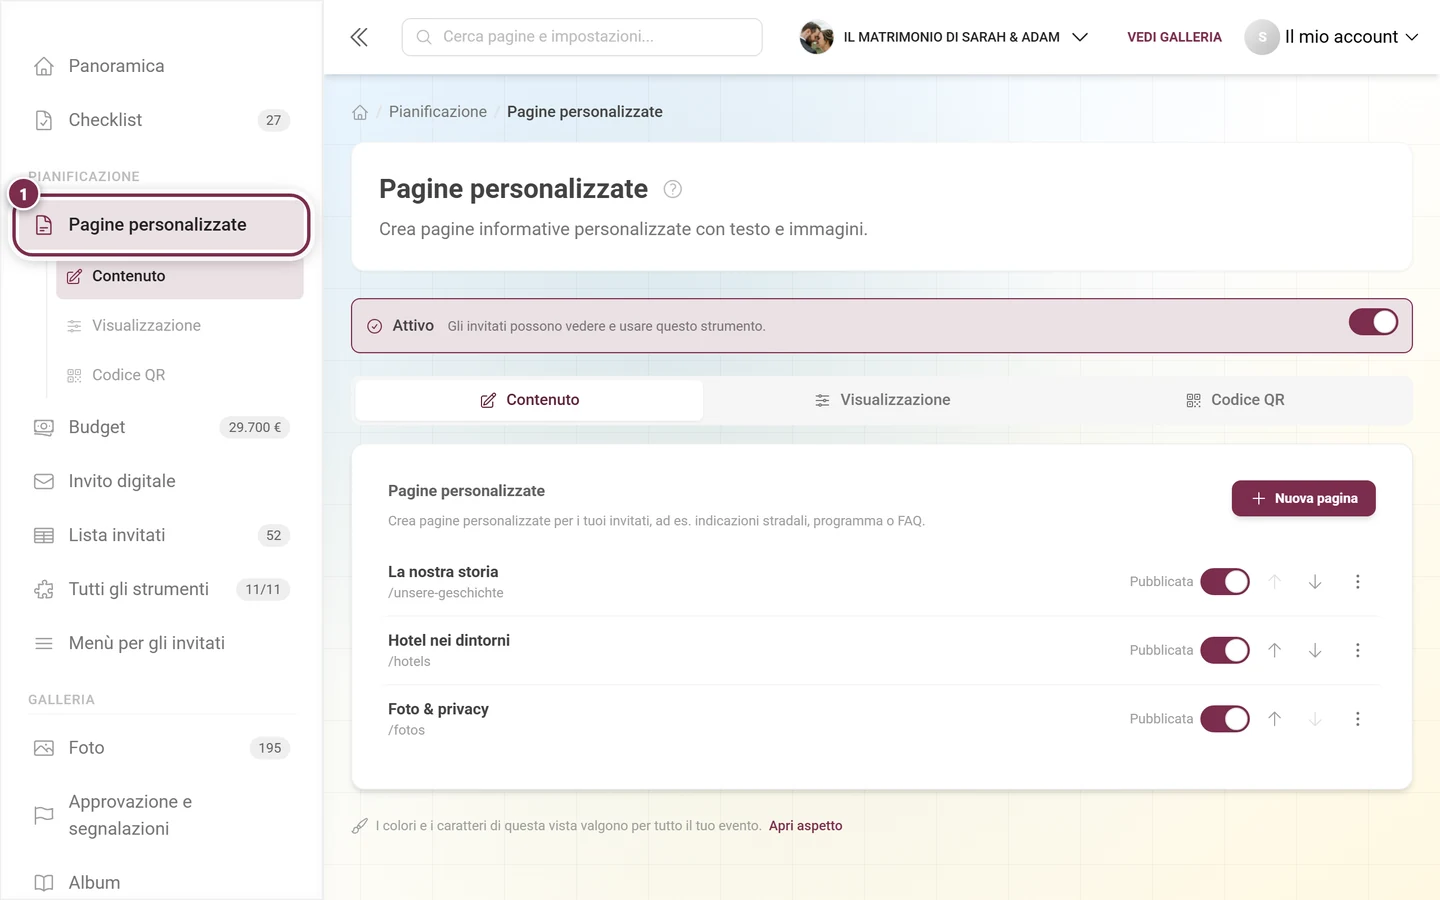
Task: Toggle Pubblicata switch for Foto & privacy
Action: (1225, 719)
